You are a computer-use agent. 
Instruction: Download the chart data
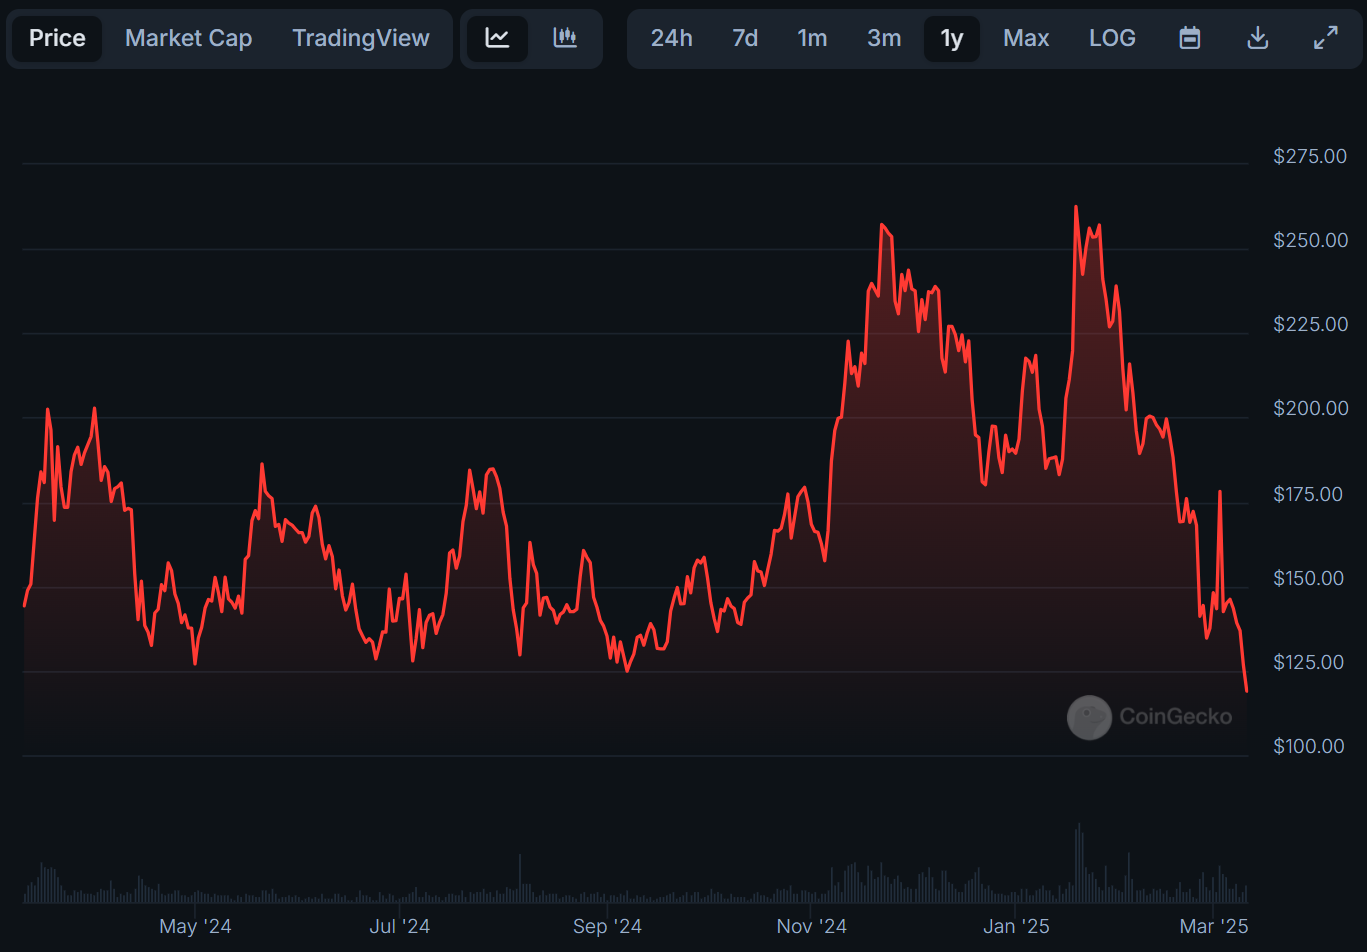[1258, 38]
